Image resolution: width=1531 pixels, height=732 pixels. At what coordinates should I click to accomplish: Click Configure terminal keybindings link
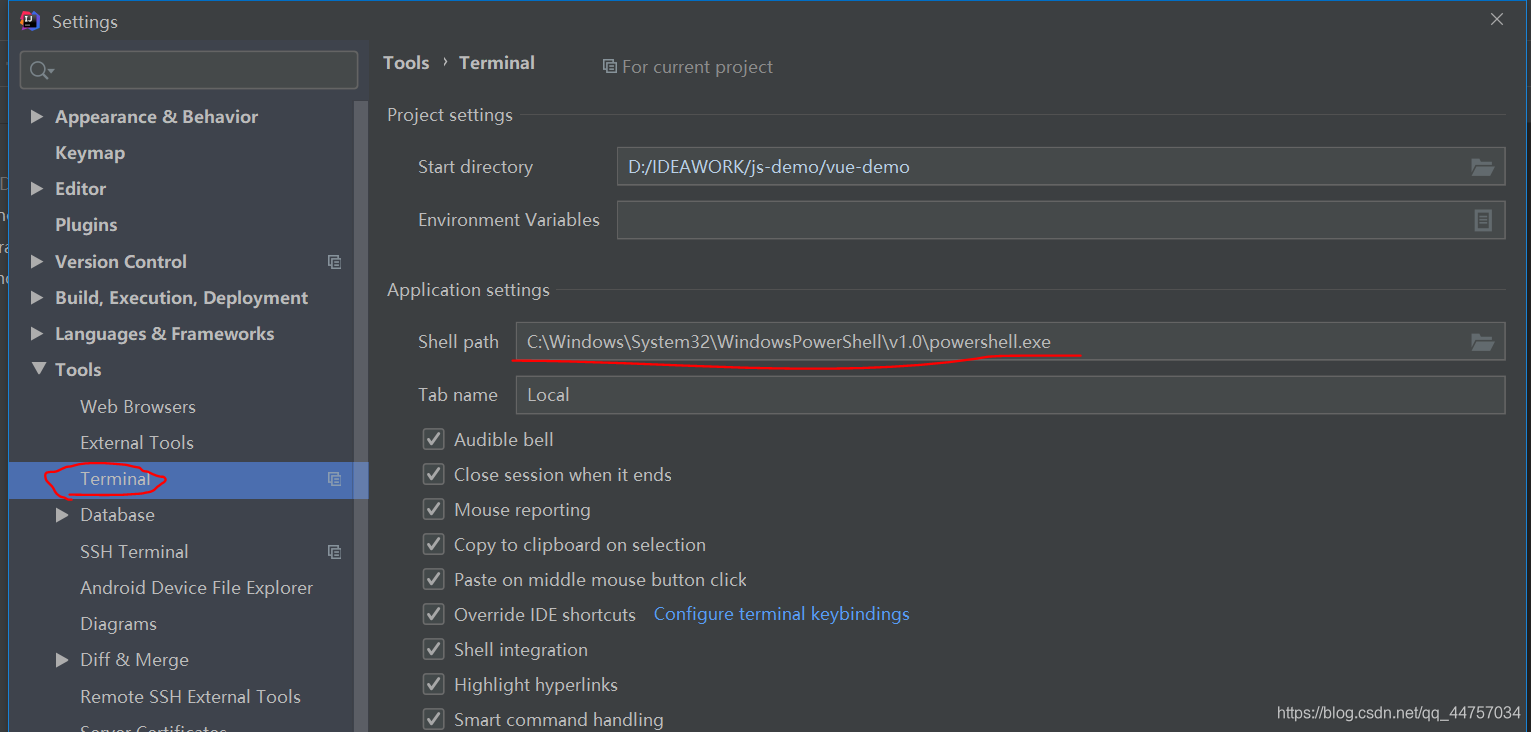point(782,614)
